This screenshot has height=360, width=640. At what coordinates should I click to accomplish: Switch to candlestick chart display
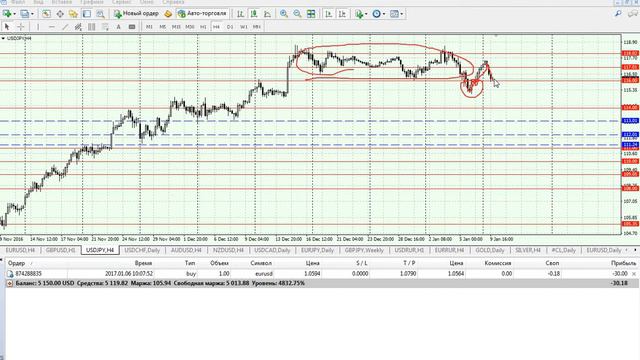coord(254,14)
